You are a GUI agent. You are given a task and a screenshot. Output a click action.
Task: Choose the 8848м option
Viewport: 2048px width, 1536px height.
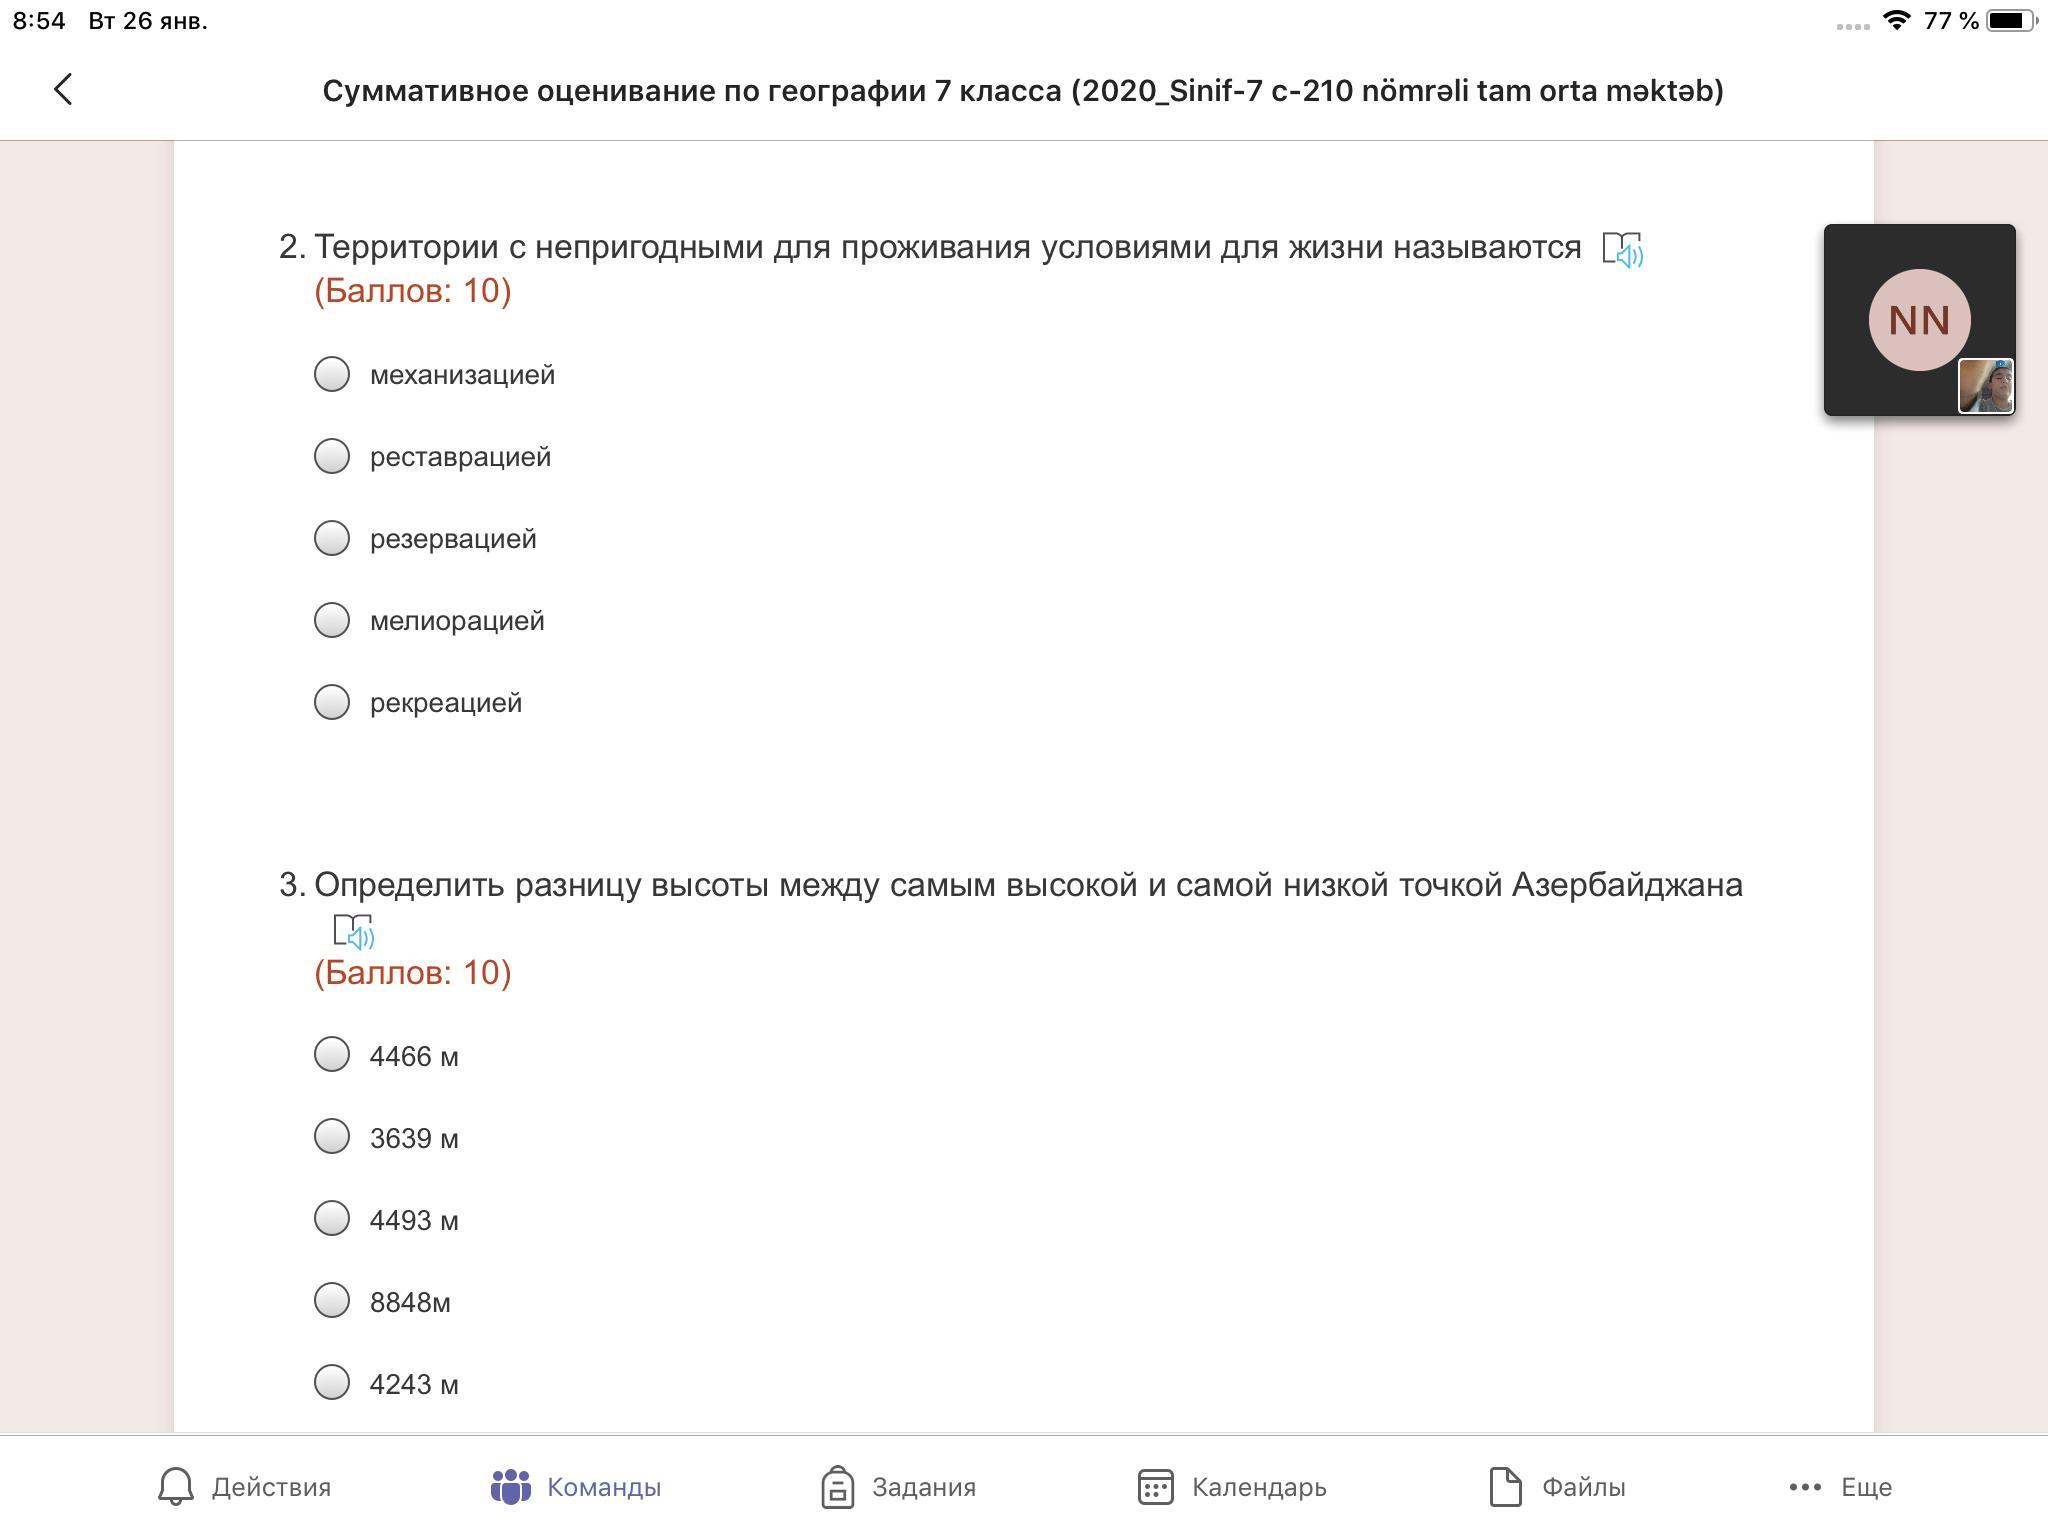(x=332, y=1300)
